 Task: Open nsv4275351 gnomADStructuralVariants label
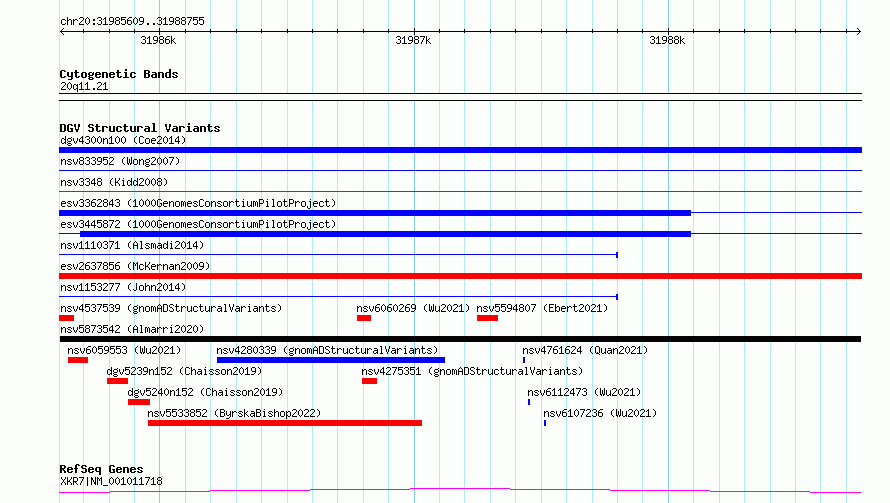pos(472,371)
